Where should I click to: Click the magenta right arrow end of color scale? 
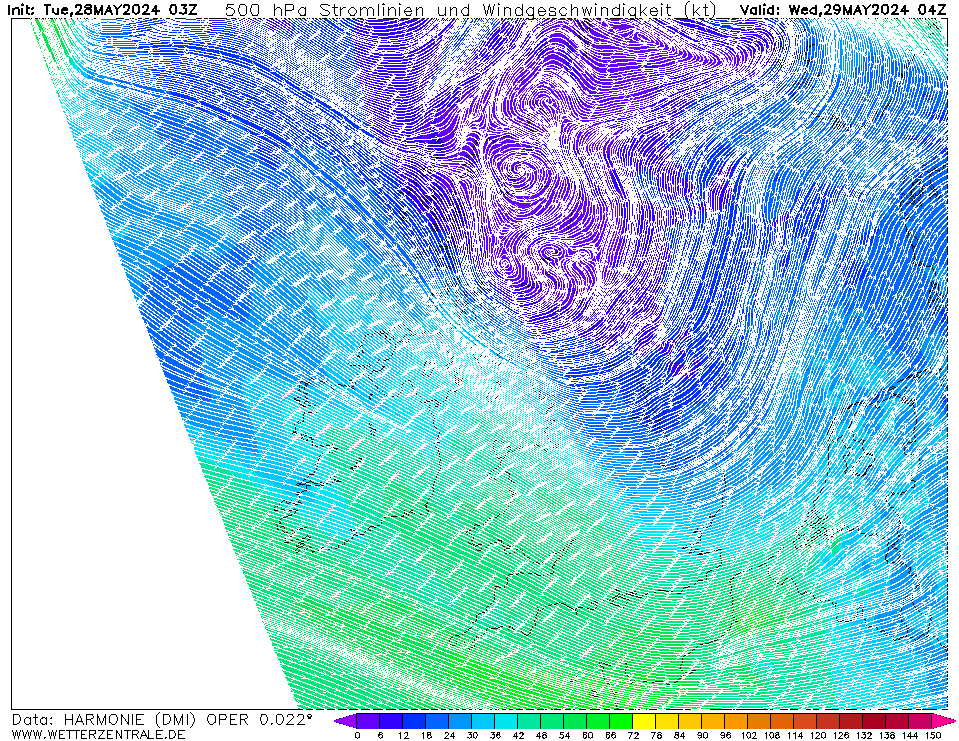(x=944, y=721)
